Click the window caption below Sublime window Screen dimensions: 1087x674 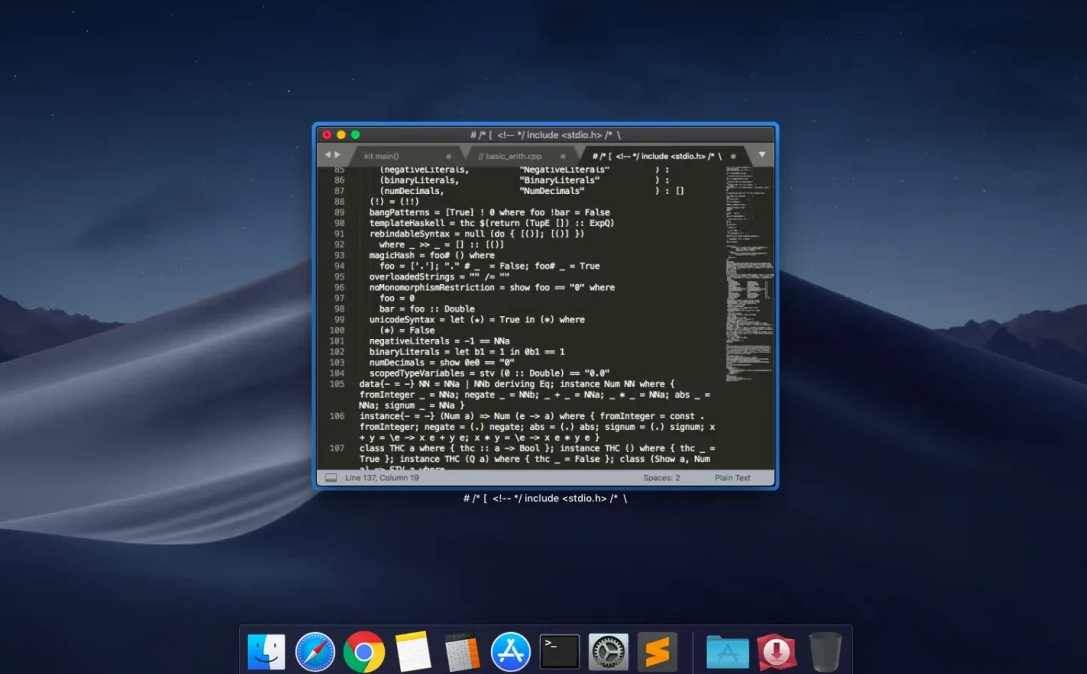click(x=545, y=498)
